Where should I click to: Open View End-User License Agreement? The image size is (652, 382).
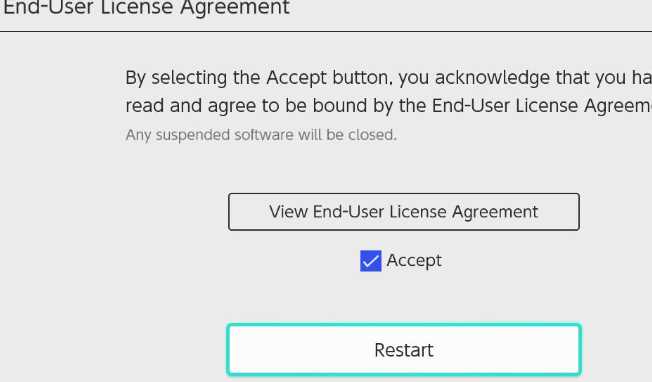click(x=404, y=212)
